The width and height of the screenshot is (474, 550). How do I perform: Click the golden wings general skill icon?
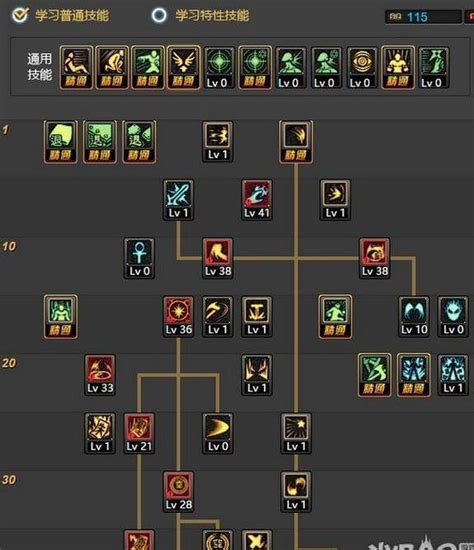(183, 68)
